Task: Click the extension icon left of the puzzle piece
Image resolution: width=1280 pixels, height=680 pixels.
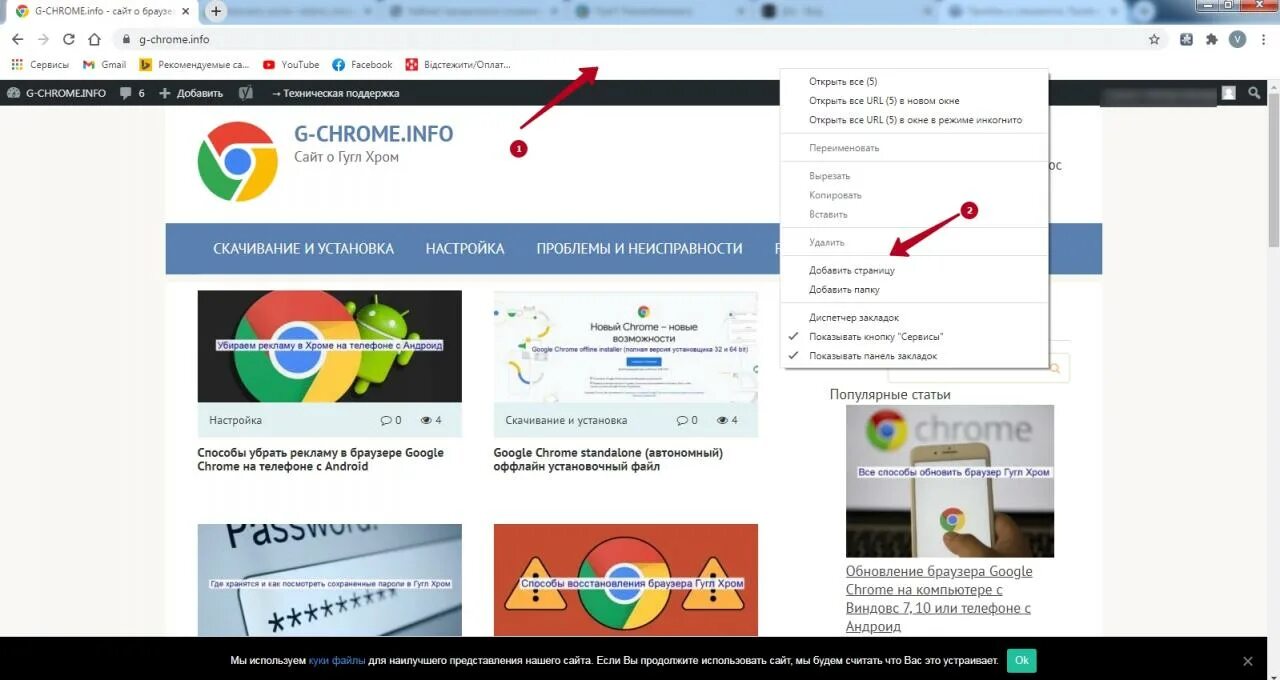Action: pos(1186,39)
